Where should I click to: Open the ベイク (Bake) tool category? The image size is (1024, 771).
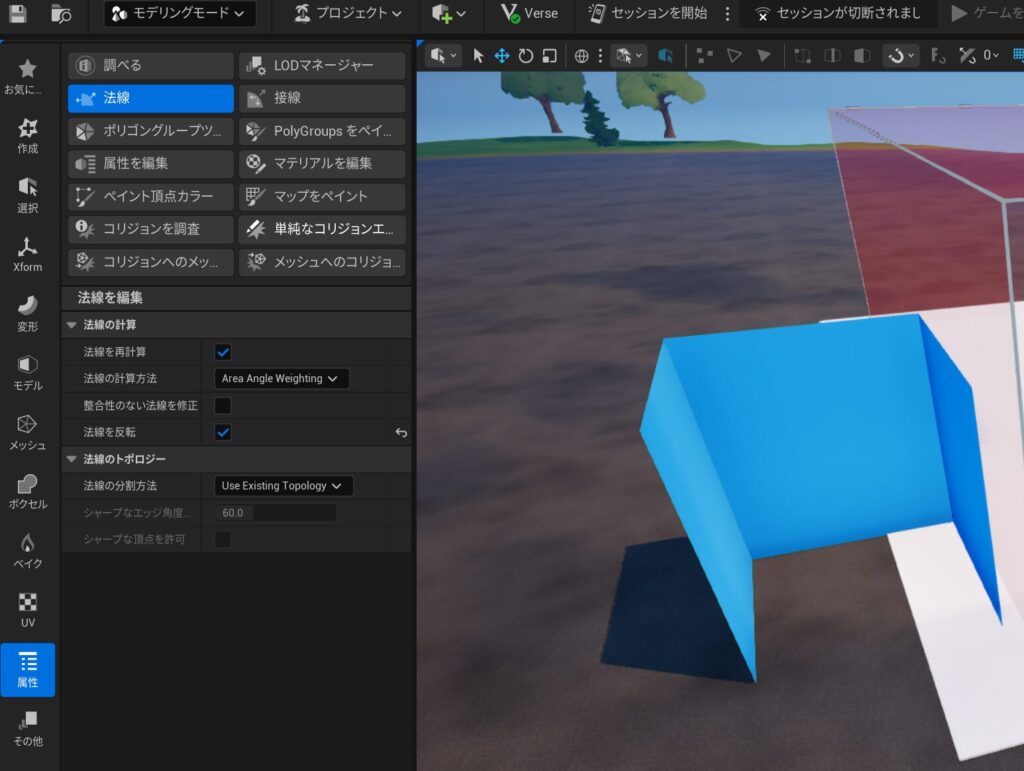pos(27,550)
